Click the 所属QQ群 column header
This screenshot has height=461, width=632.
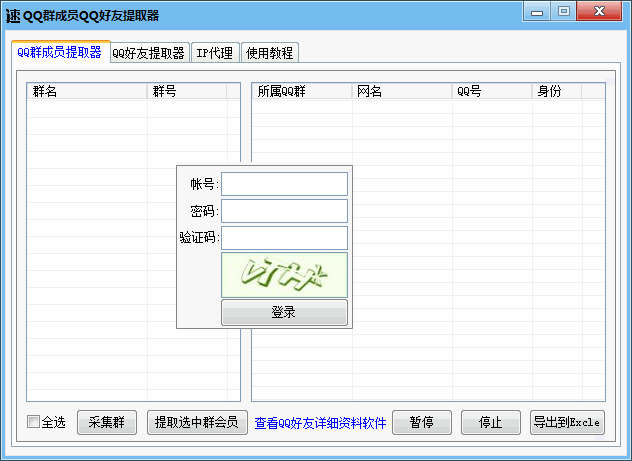coord(302,91)
